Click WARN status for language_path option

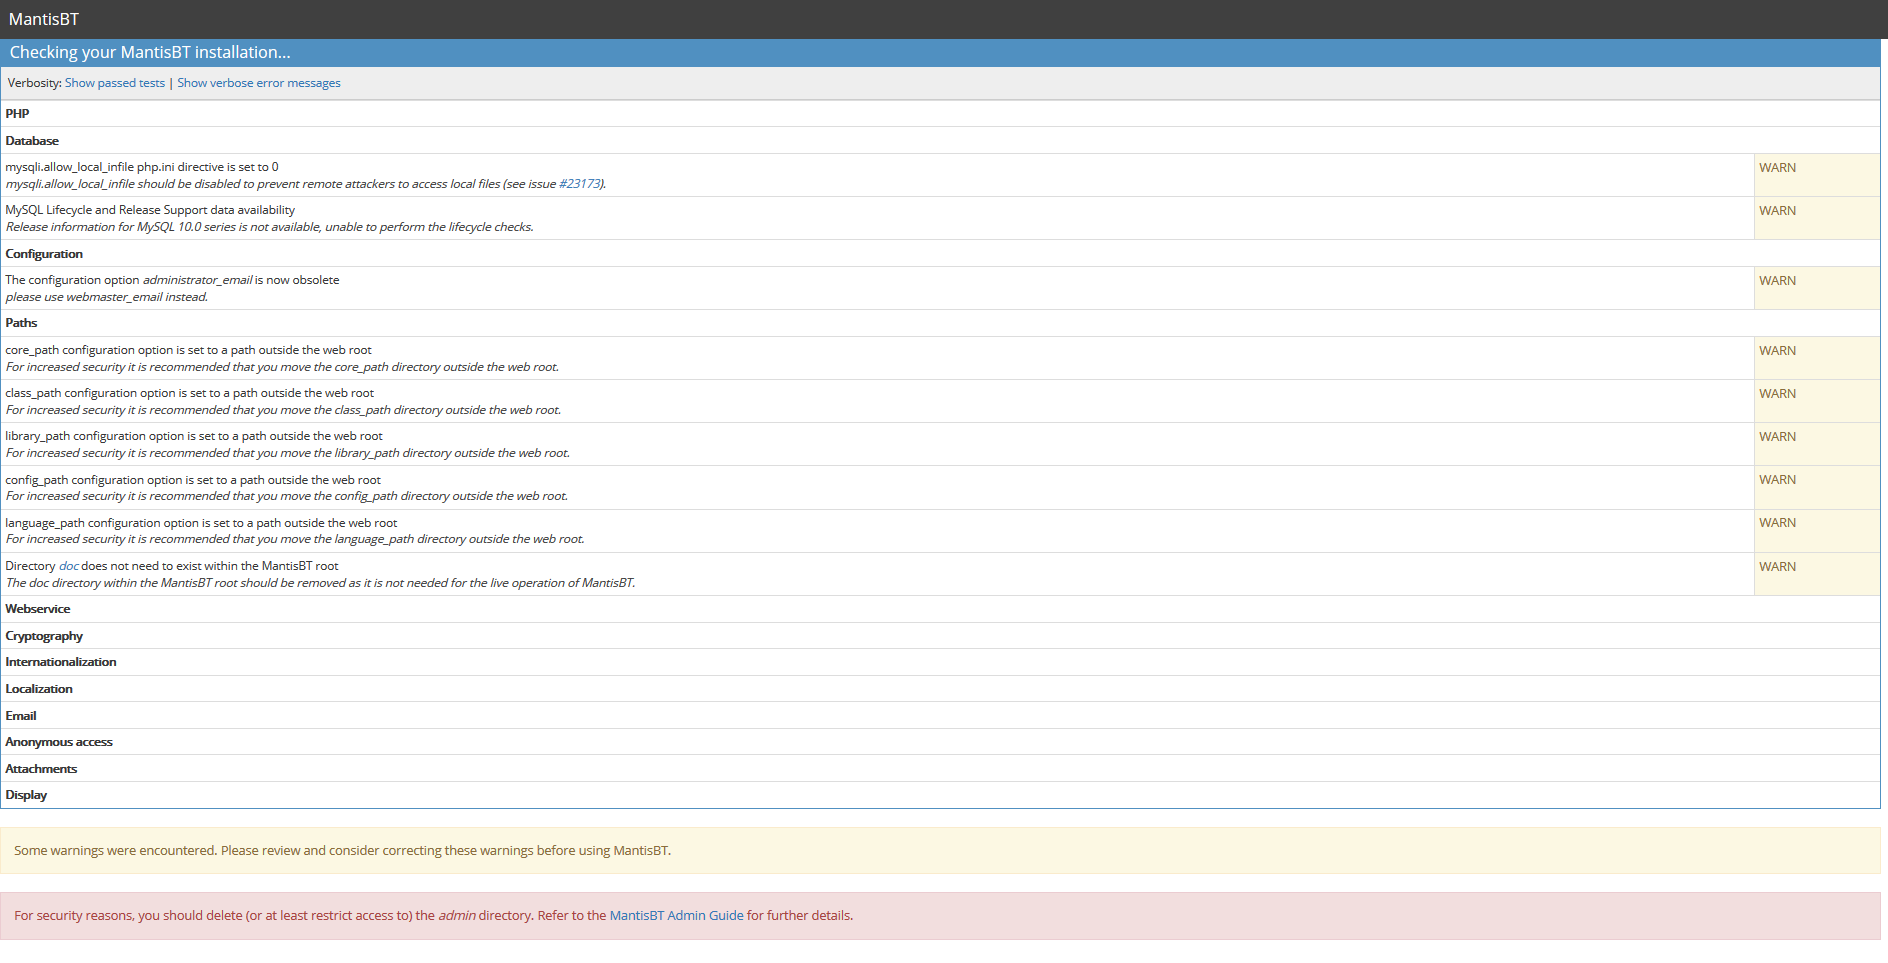coord(1777,523)
